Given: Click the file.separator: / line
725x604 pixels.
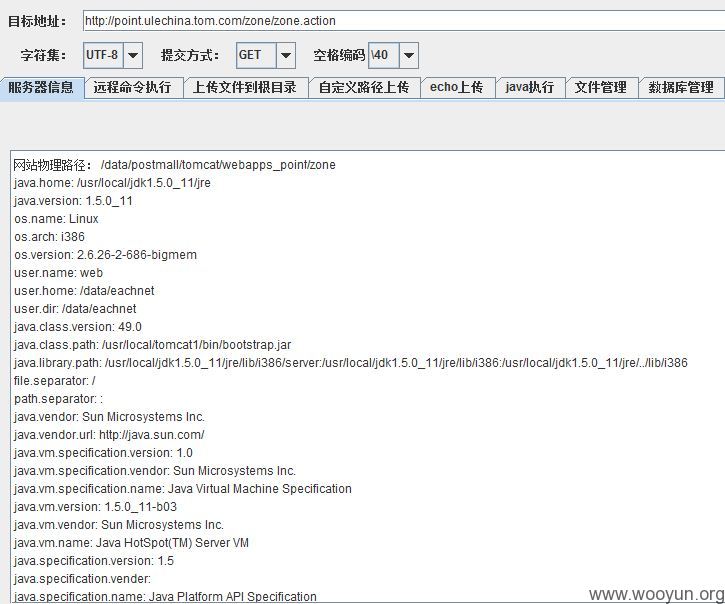Looking at the screenshot, I should 55,381.
